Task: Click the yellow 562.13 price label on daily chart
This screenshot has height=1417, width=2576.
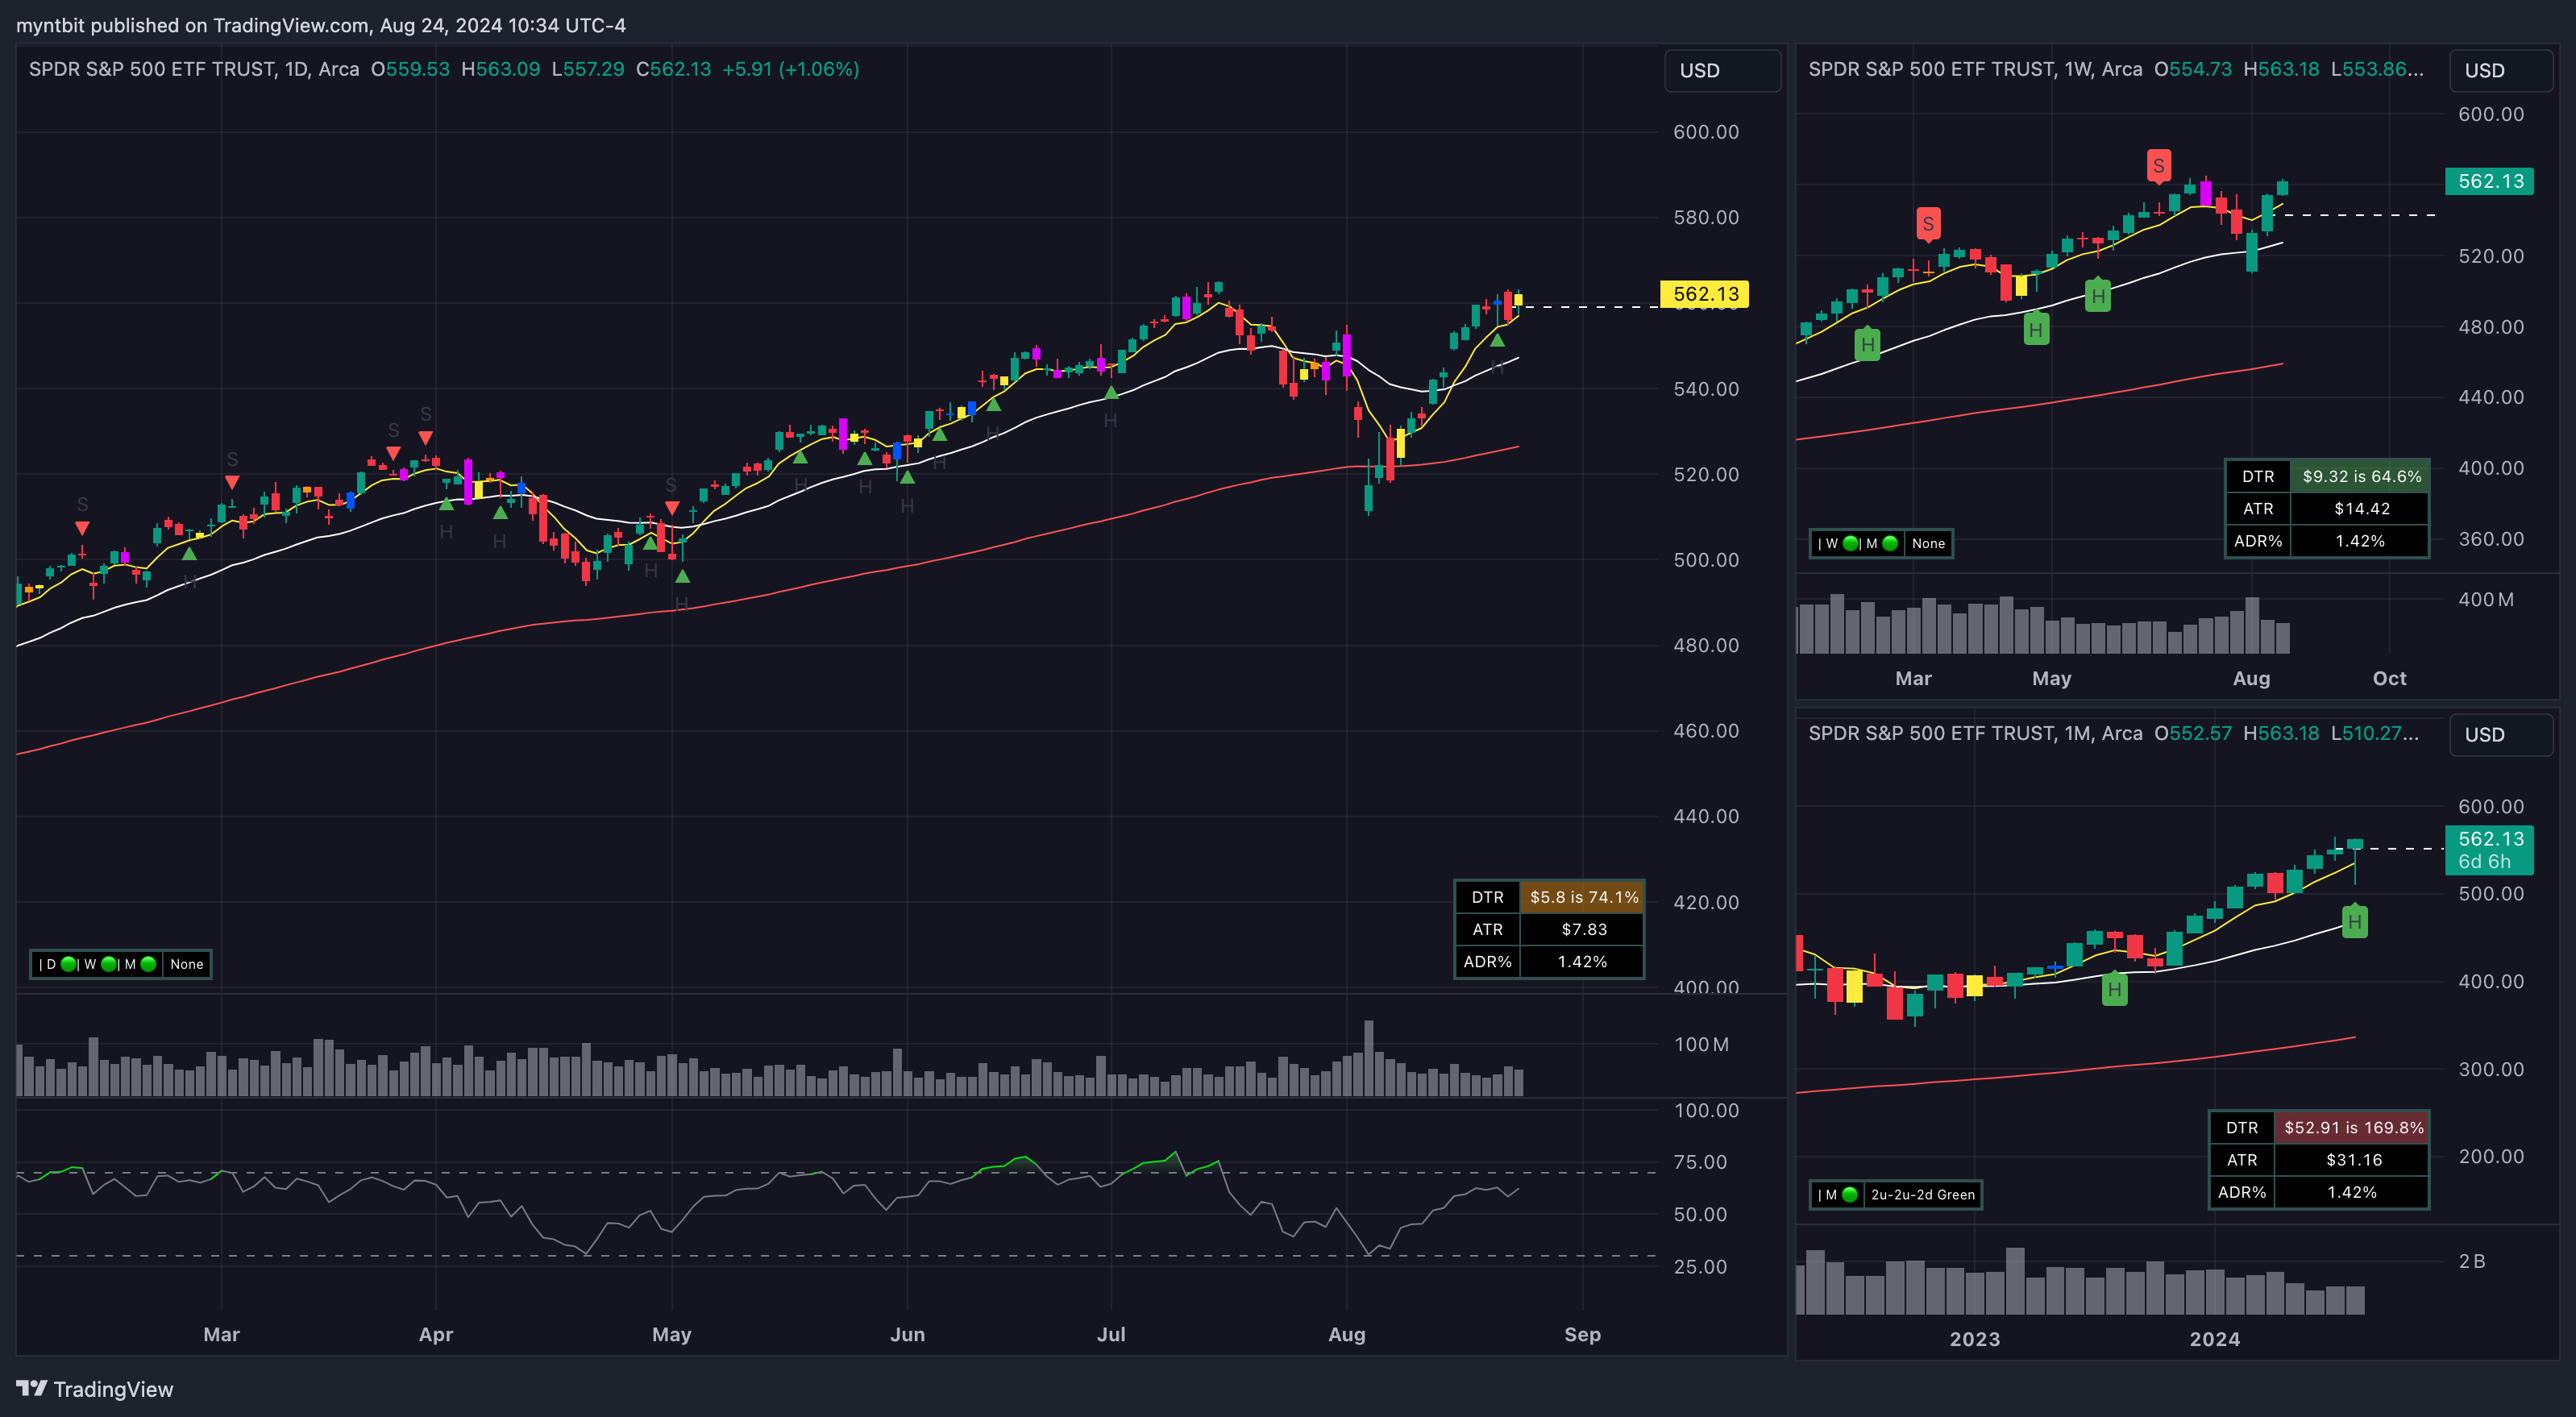Action: click(x=1705, y=294)
